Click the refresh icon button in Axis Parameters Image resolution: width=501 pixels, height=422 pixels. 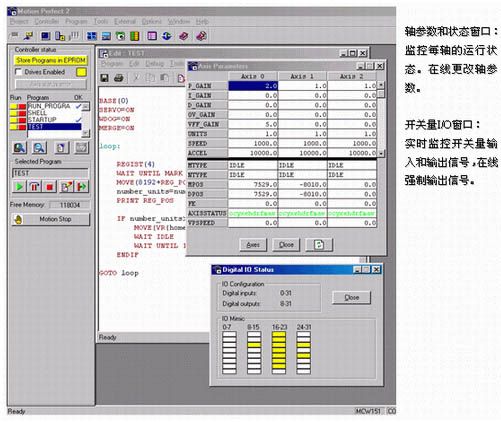click(x=319, y=245)
